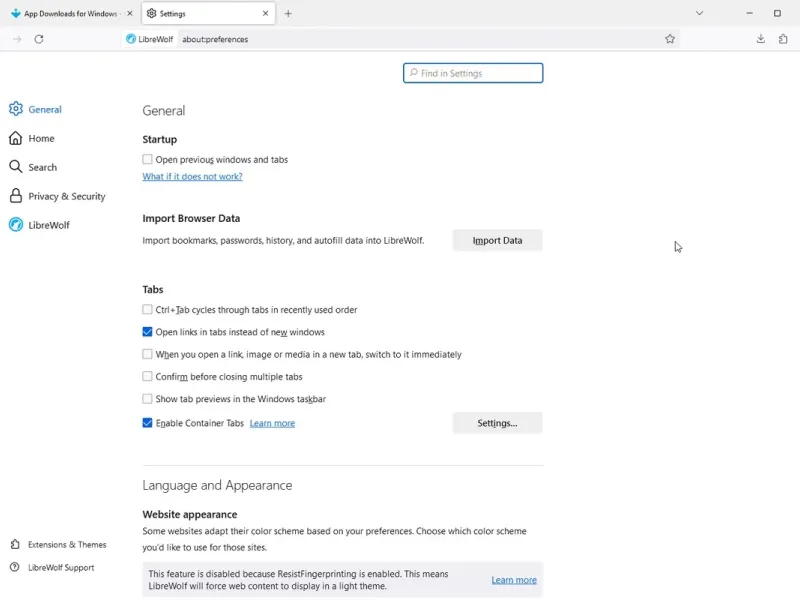Open Container Tabs Settings button
800x600 pixels.
[497, 423]
